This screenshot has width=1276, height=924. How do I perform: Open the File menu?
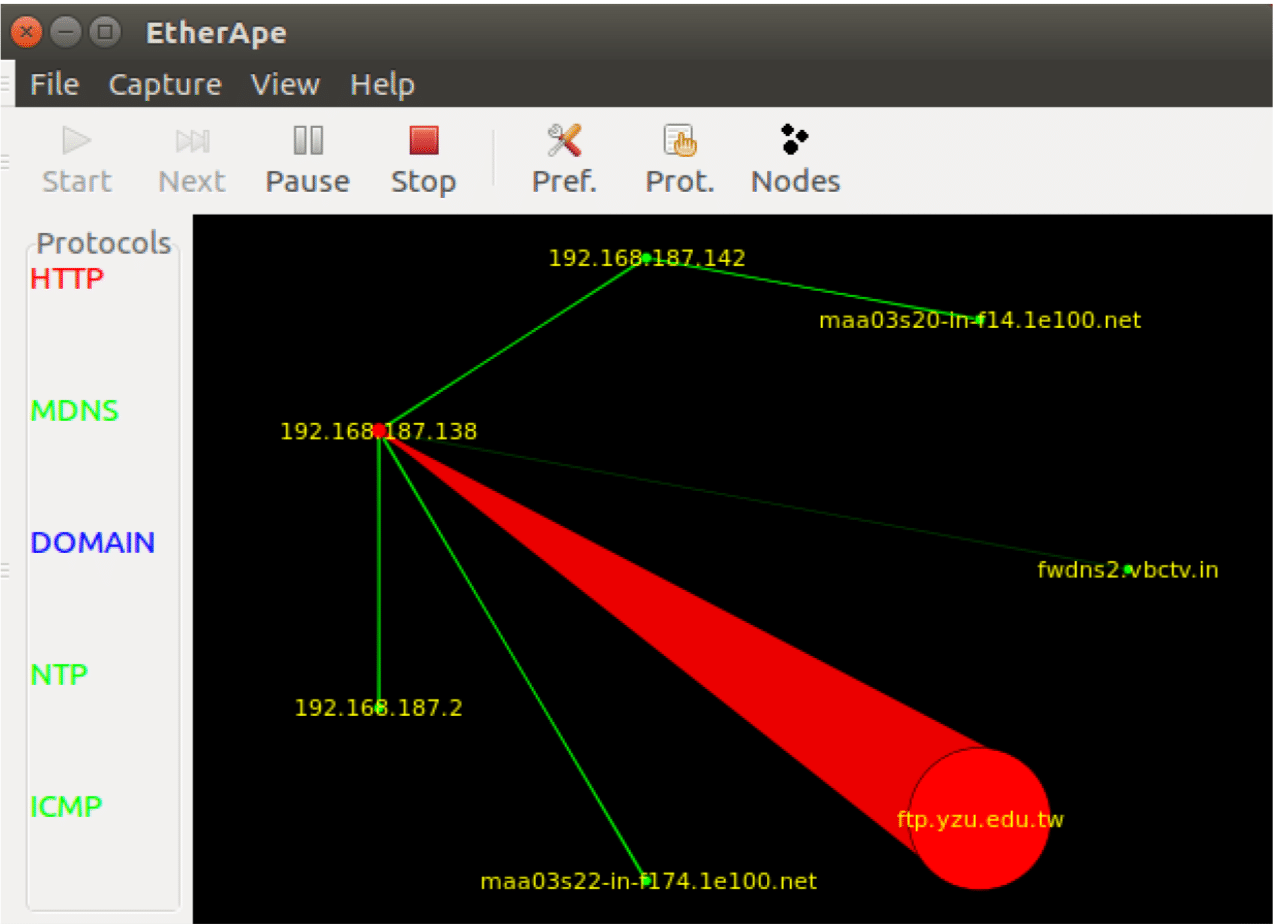(x=54, y=85)
